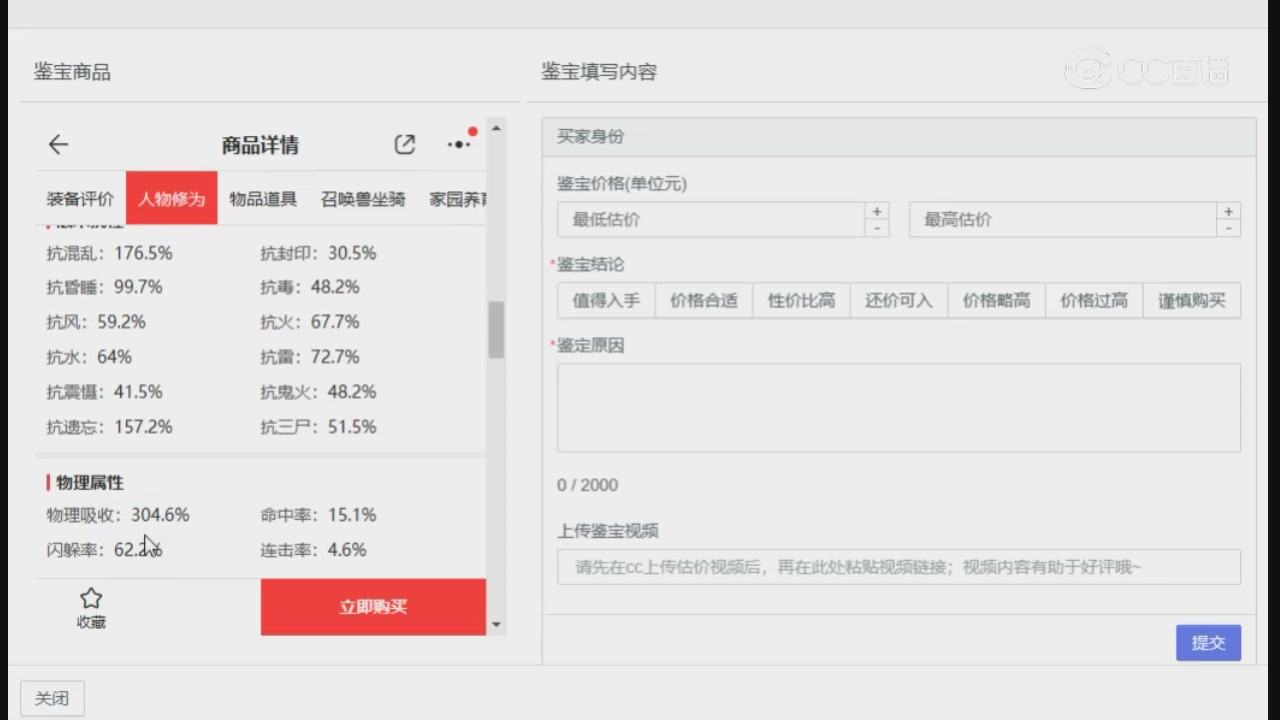Open the more options dots icon
Image resolution: width=1280 pixels, height=720 pixels.
pyautogui.click(x=460, y=143)
